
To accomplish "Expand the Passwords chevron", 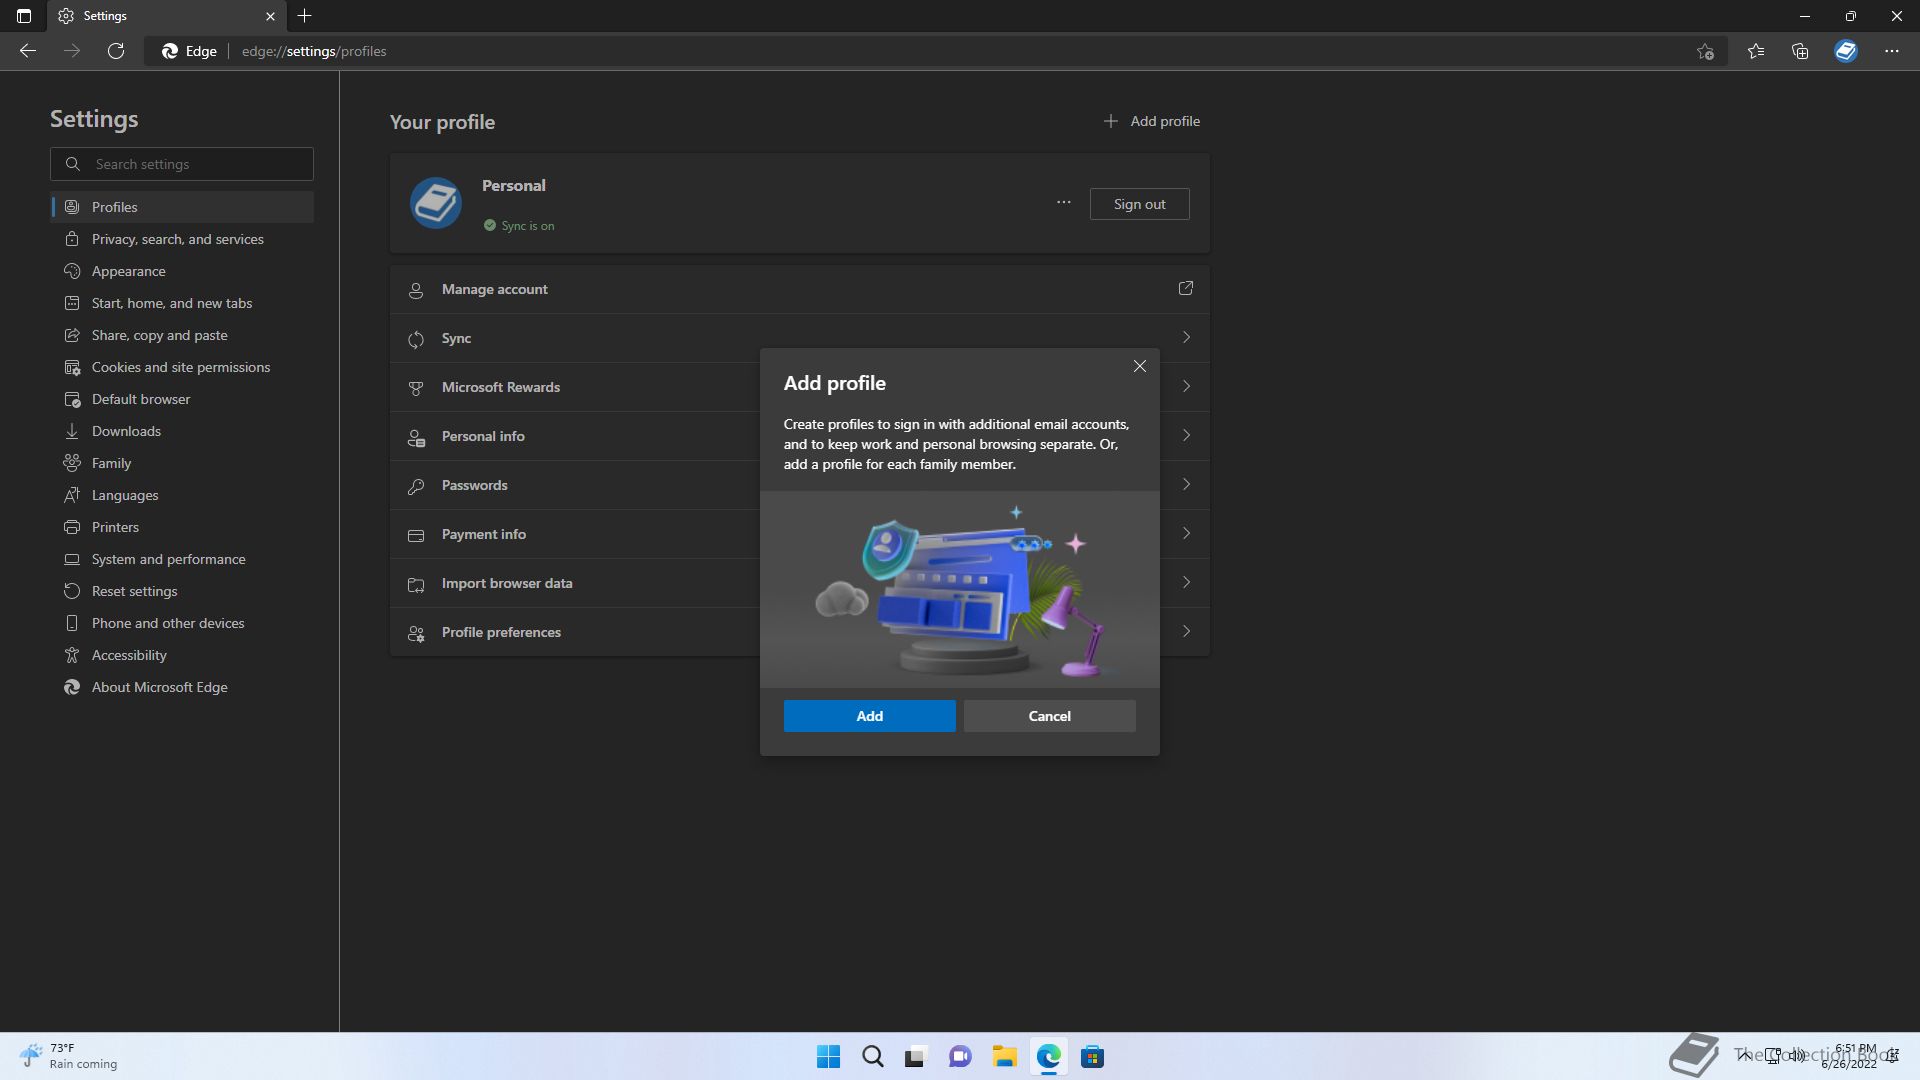I will click(x=1186, y=485).
